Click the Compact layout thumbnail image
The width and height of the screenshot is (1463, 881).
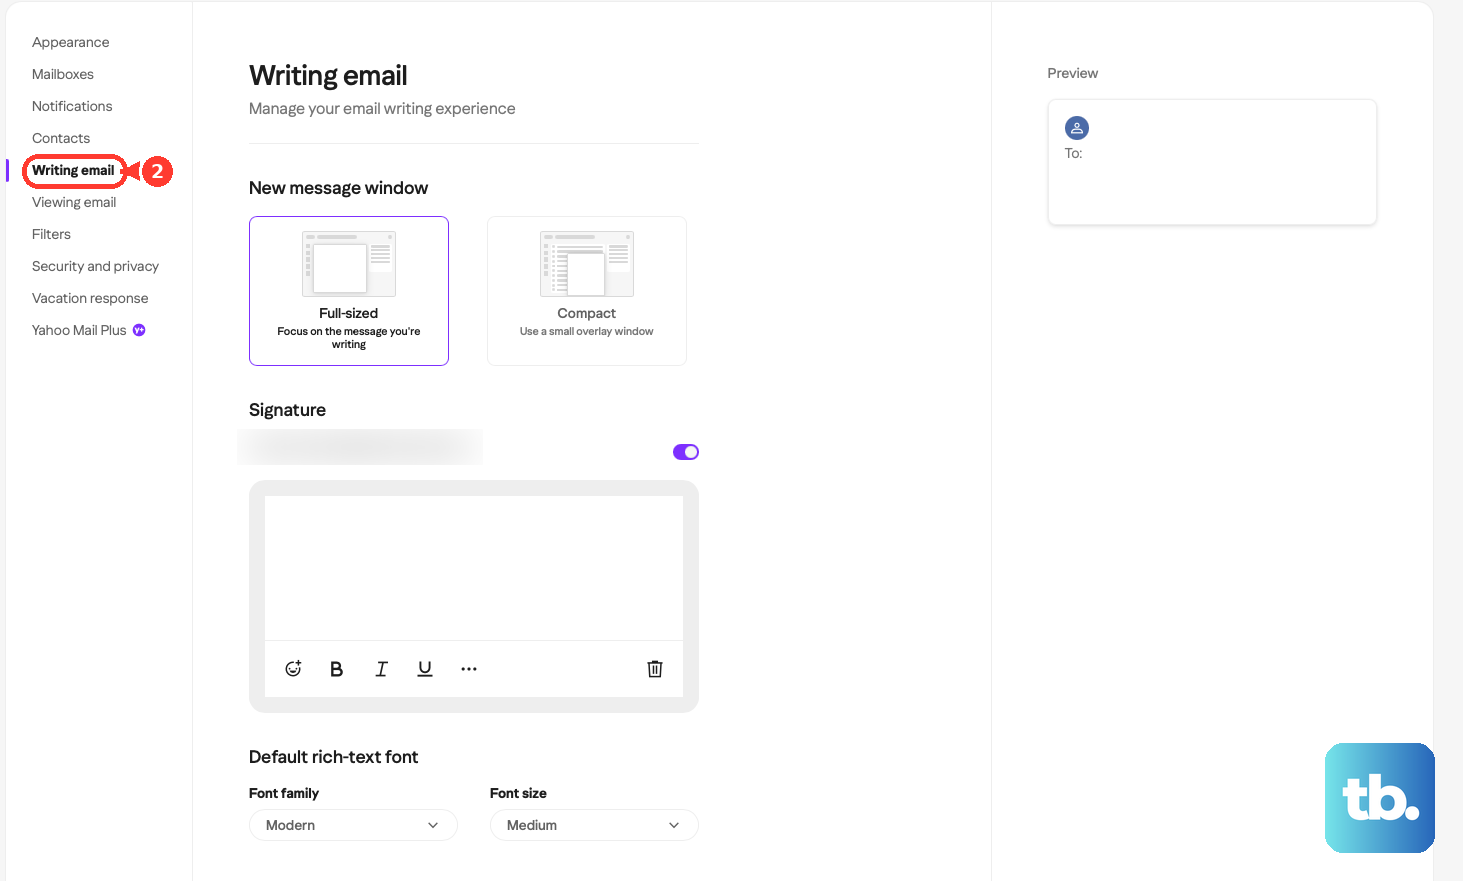tap(587, 264)
